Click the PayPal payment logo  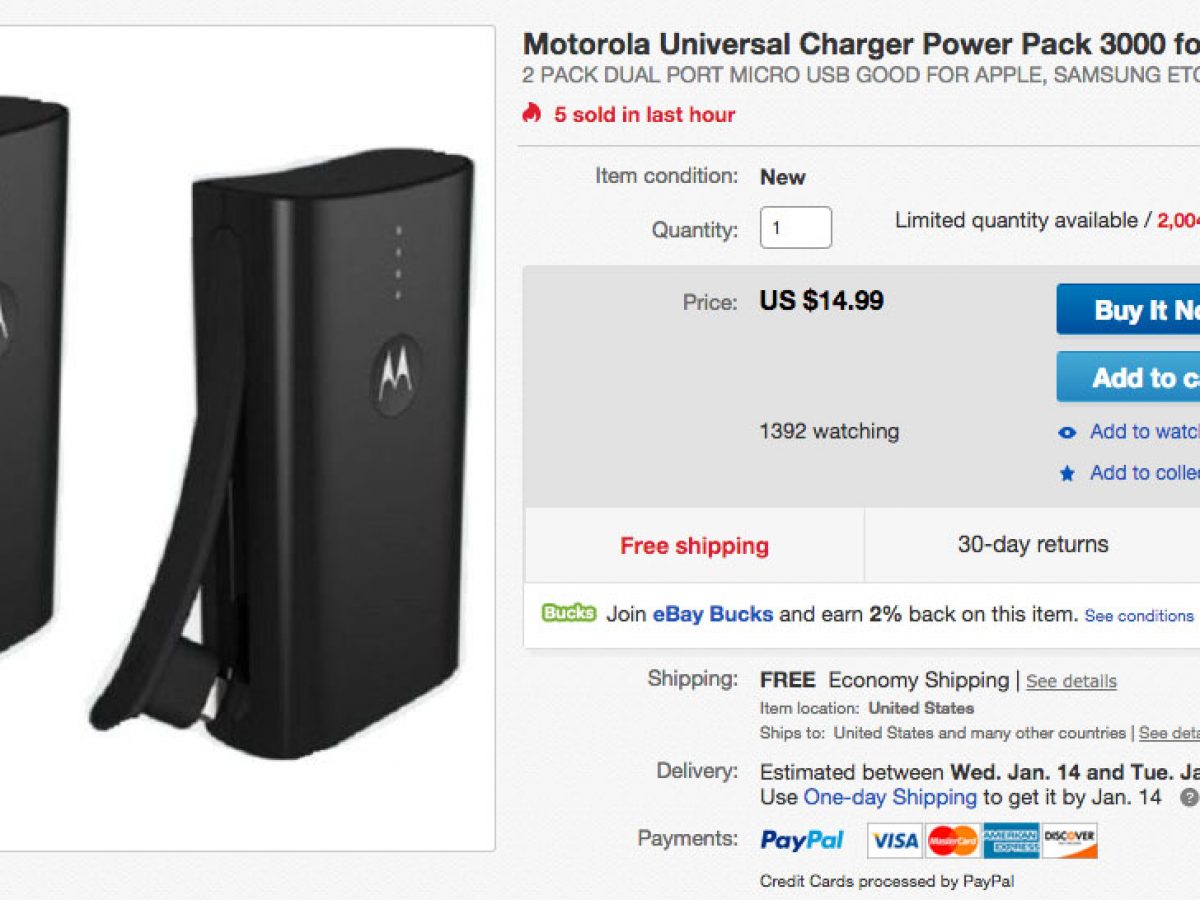click(x=802, y=840)
